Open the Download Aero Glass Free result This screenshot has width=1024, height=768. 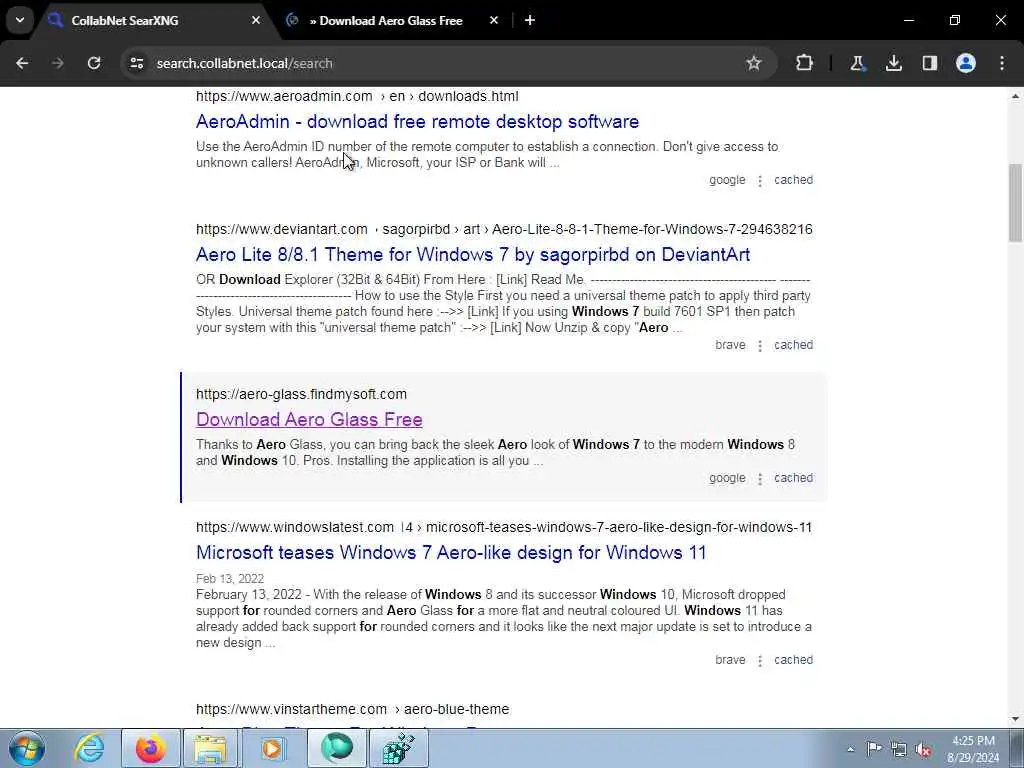pyautogui.click(x=309, y=419)
